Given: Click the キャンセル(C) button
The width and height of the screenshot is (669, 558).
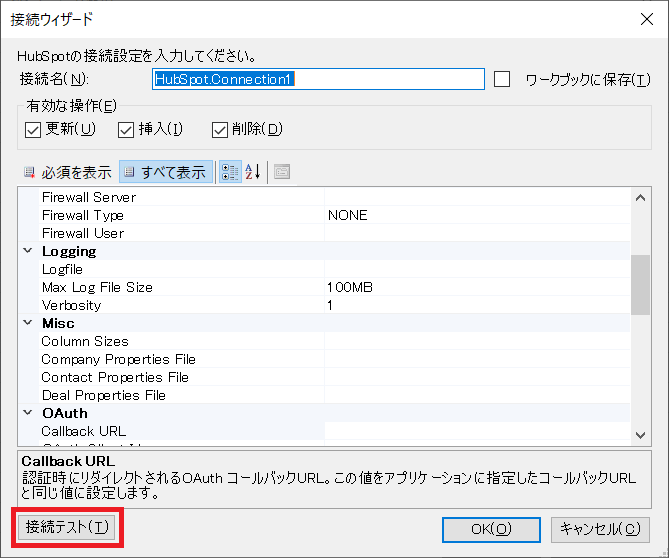Looking at the screenshot, I should pyautogui.click(x=600, y=529).
